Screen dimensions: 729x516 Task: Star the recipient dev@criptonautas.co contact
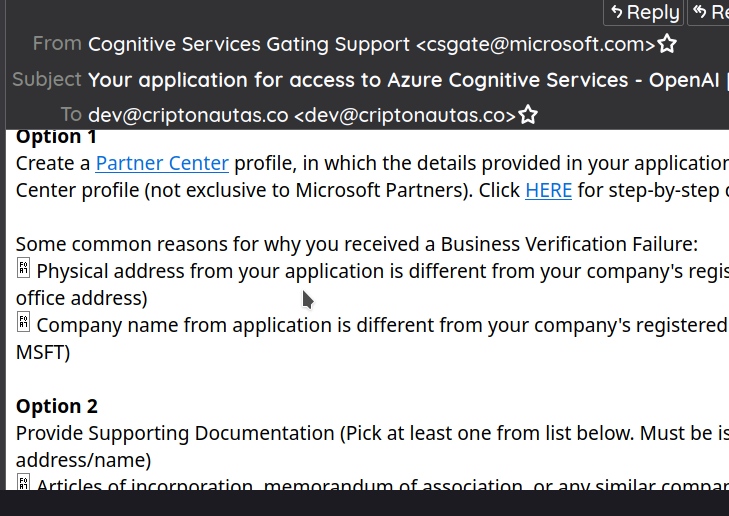point(528,115)
